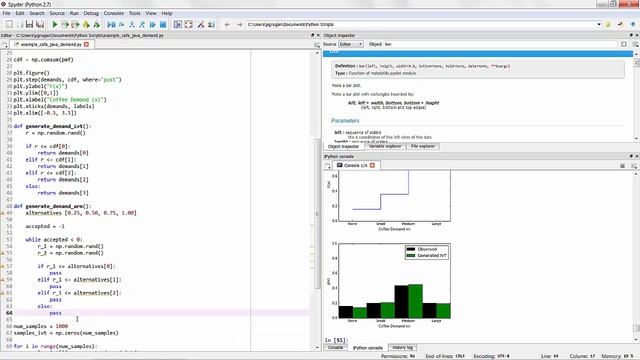Open the editor pane options menu

[x=317, y=44]
